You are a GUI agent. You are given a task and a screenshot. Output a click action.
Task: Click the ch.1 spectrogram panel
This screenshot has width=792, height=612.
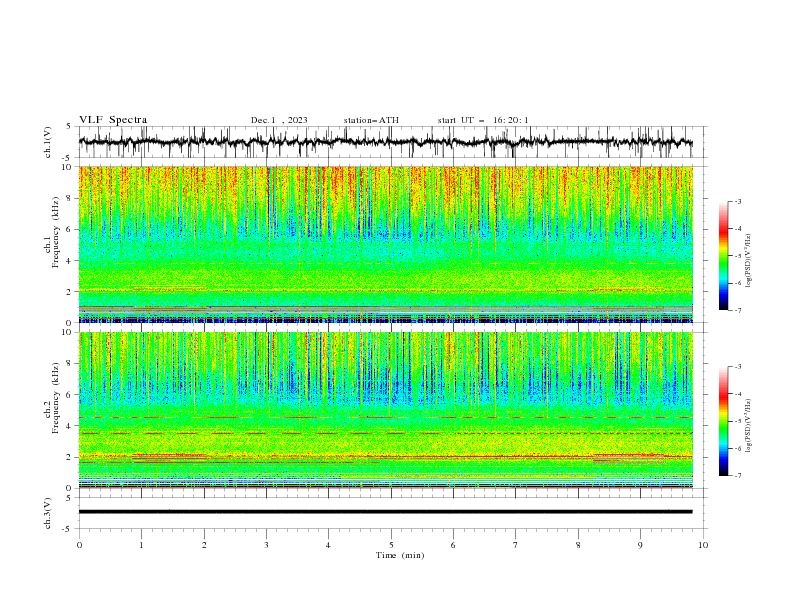(386, 244)
